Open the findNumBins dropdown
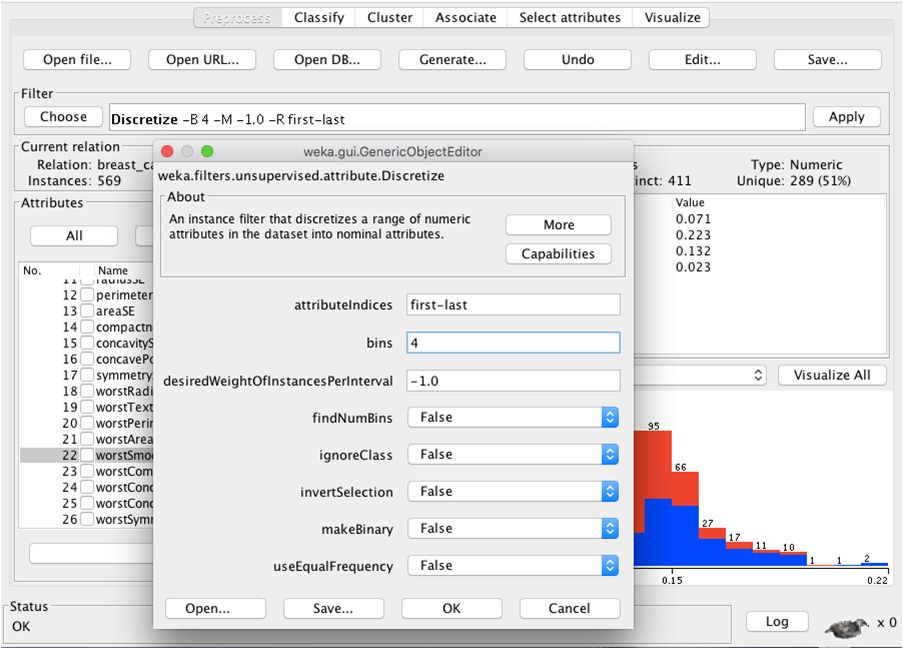 coord(513,418)
